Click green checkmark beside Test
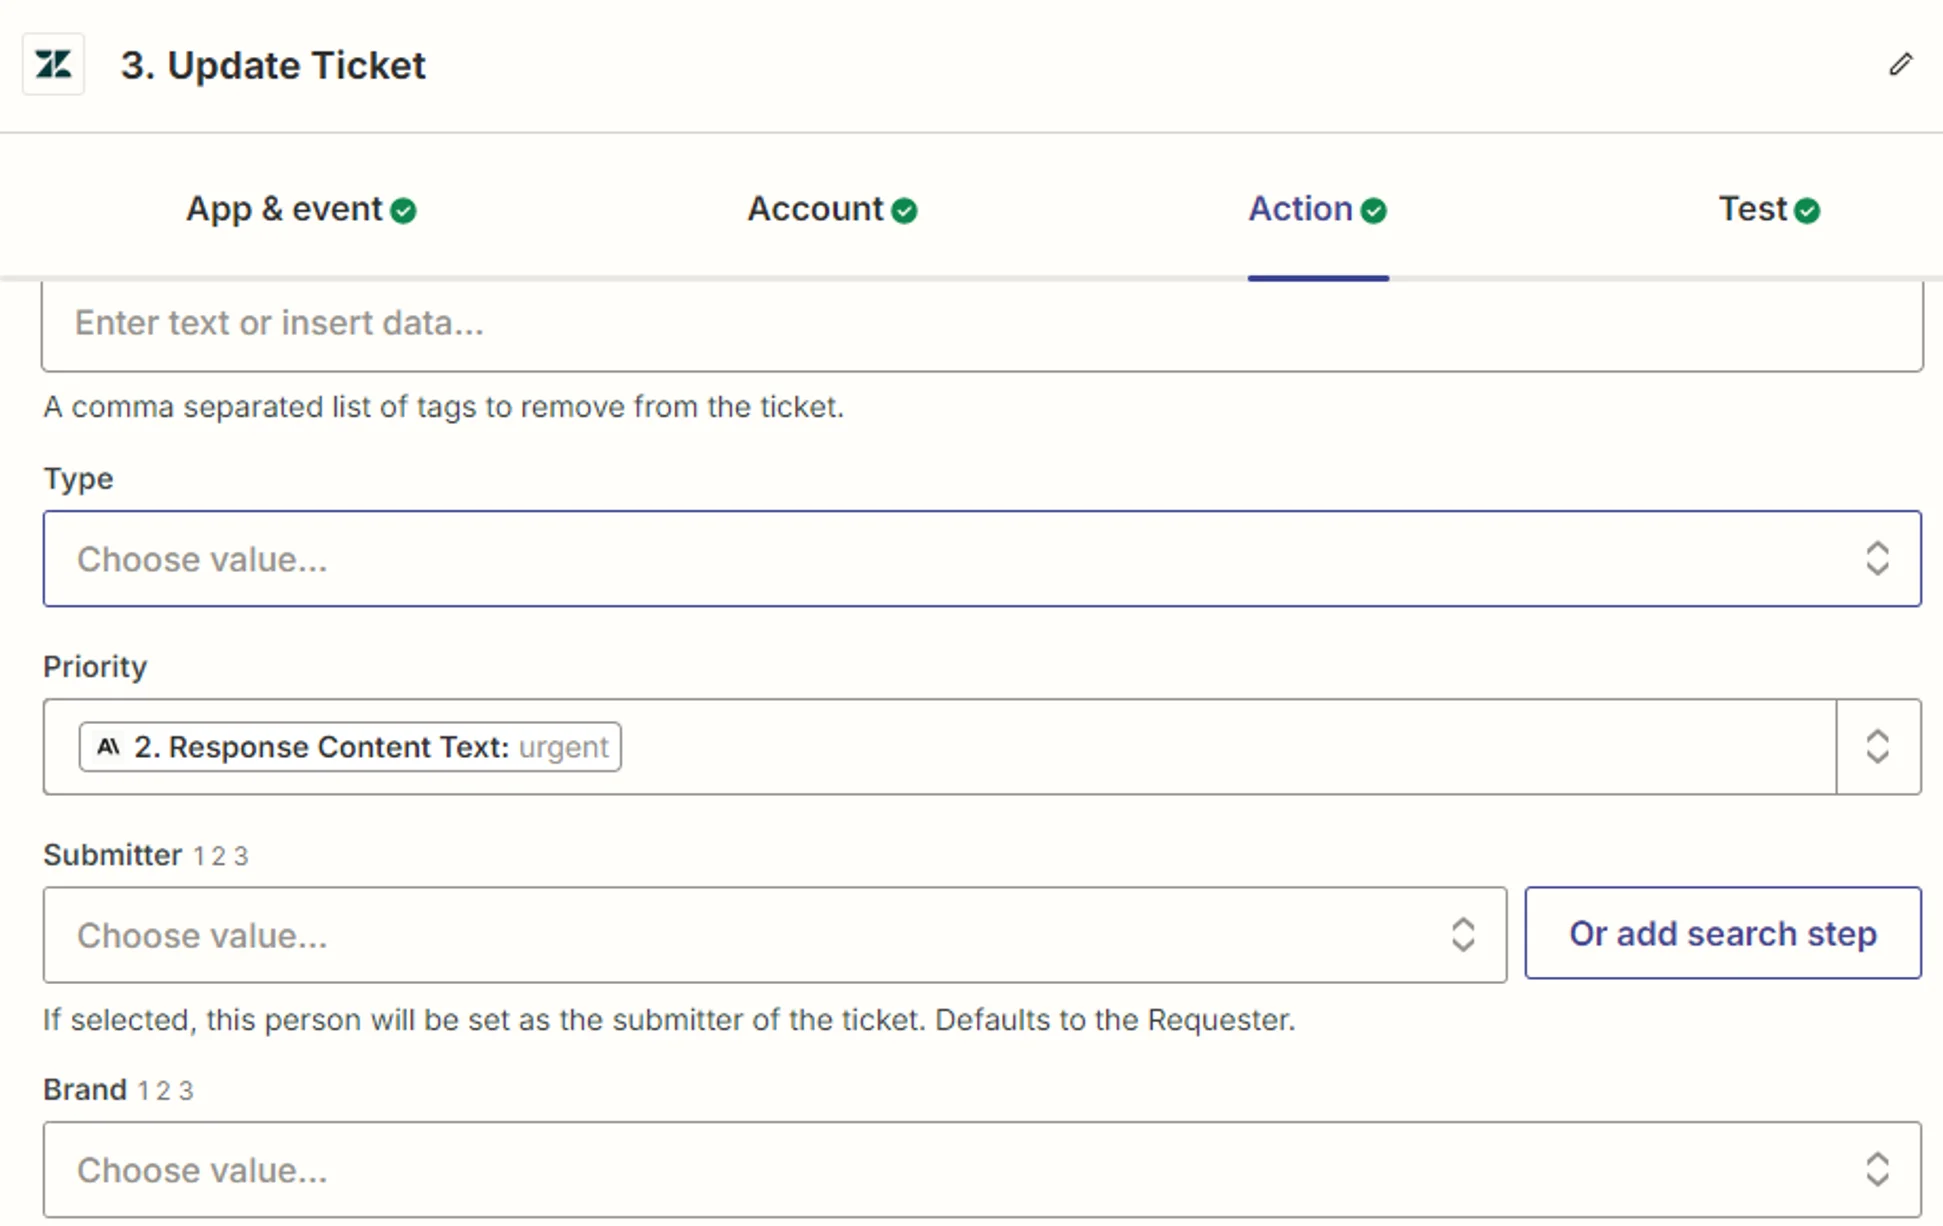 coord(1807,211)
